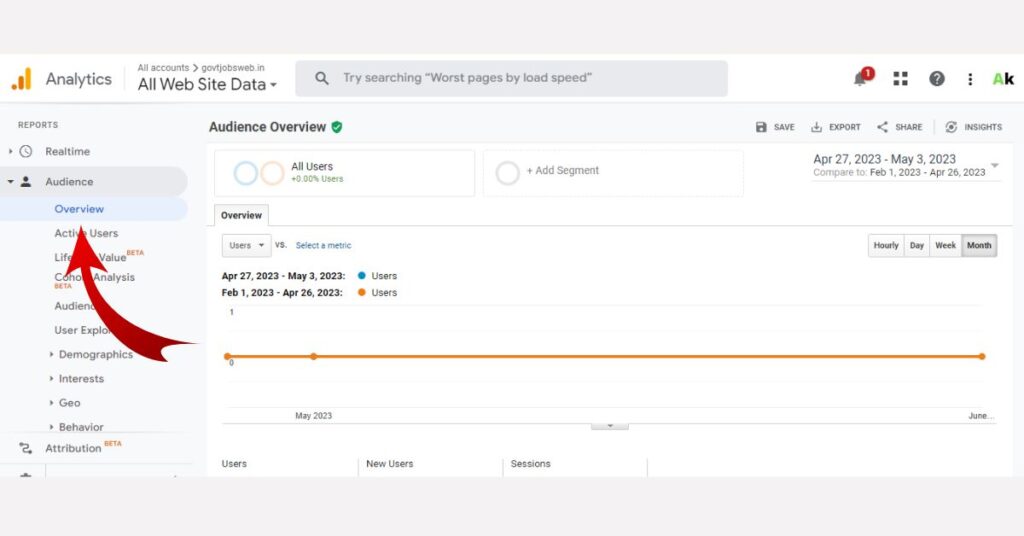Click the All accounts breadcrumb link
Image resolution: width=1024 pixels, height=536 pixels.
click(163, 68)
